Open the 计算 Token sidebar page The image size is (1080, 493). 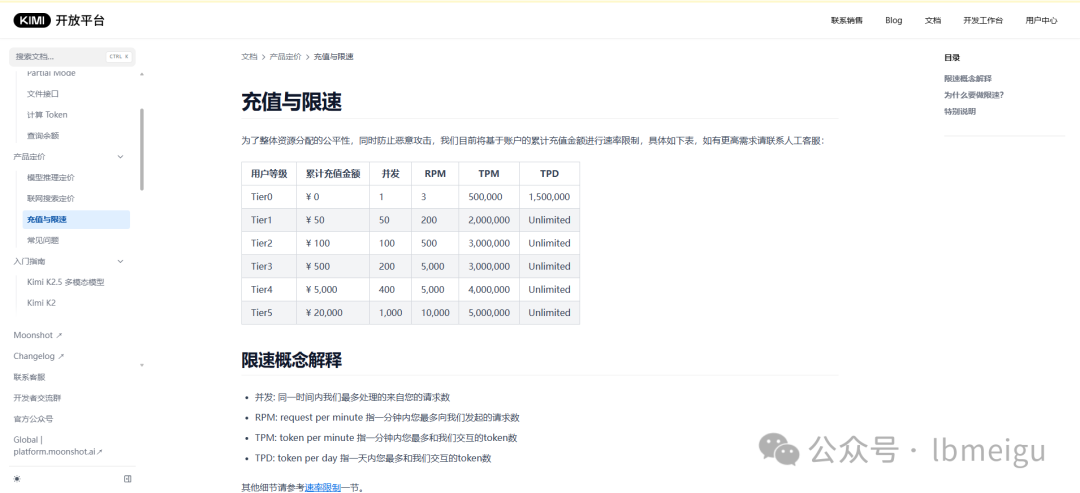click(47, 114)
